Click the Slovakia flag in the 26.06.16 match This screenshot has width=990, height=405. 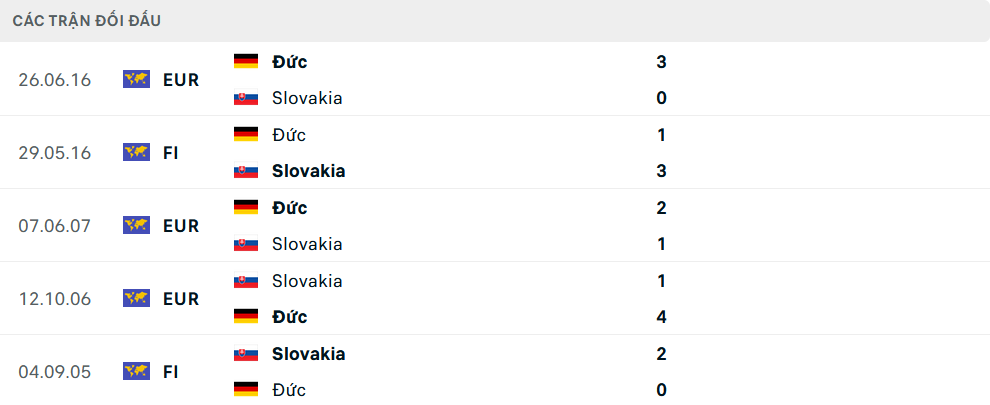[x=245, y=98]
